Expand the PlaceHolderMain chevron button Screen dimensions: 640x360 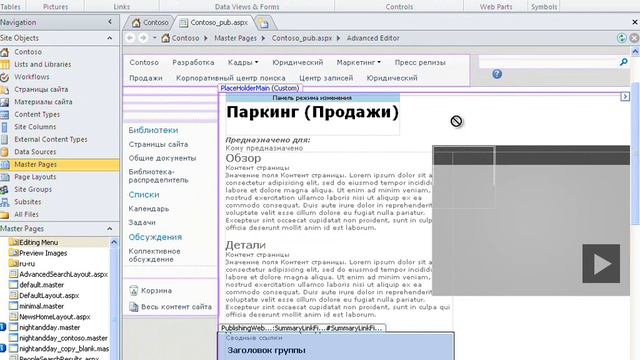[625, 97]
